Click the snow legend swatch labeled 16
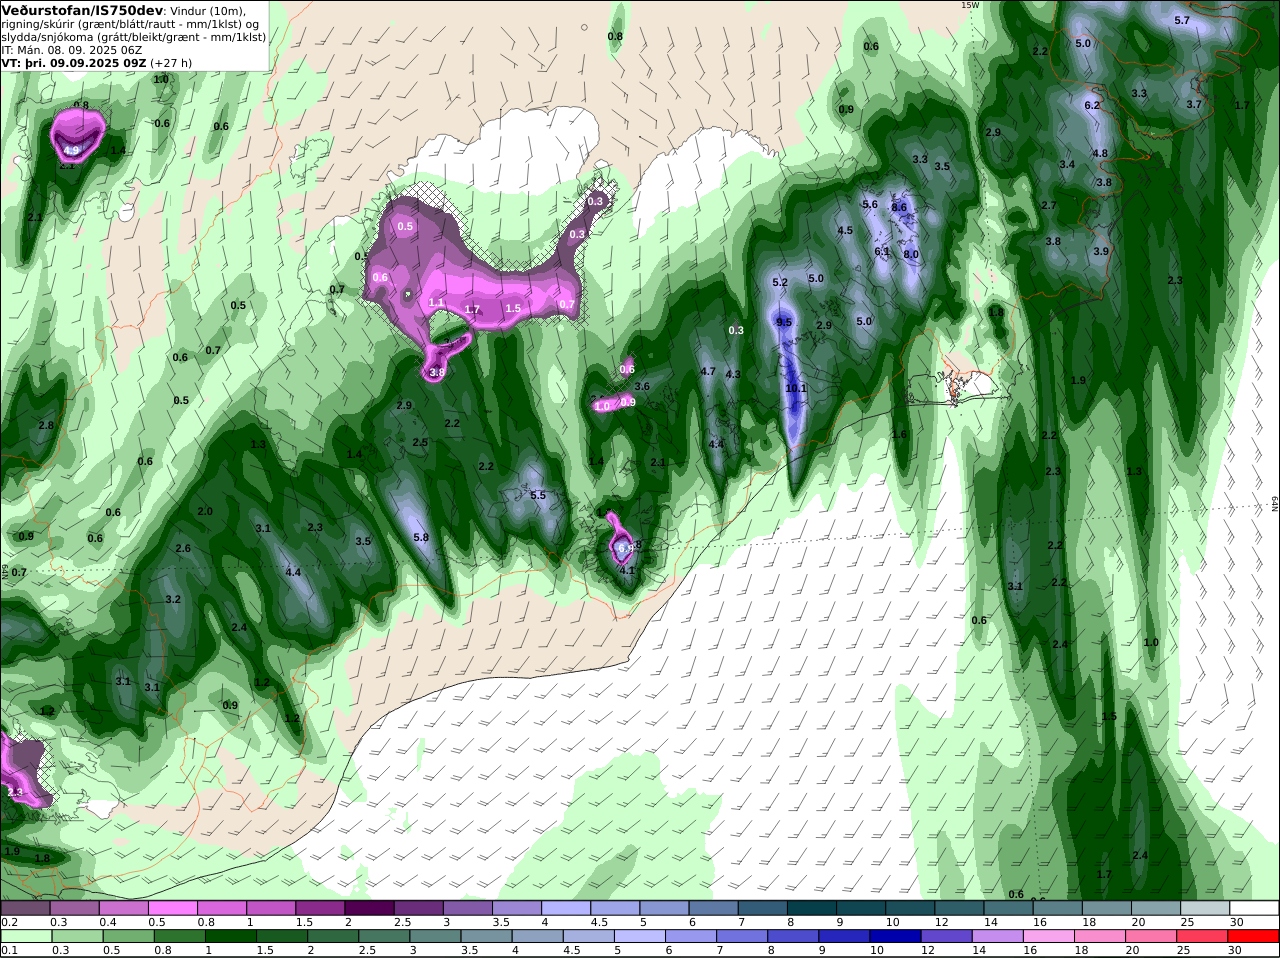 click(1058, 908)
